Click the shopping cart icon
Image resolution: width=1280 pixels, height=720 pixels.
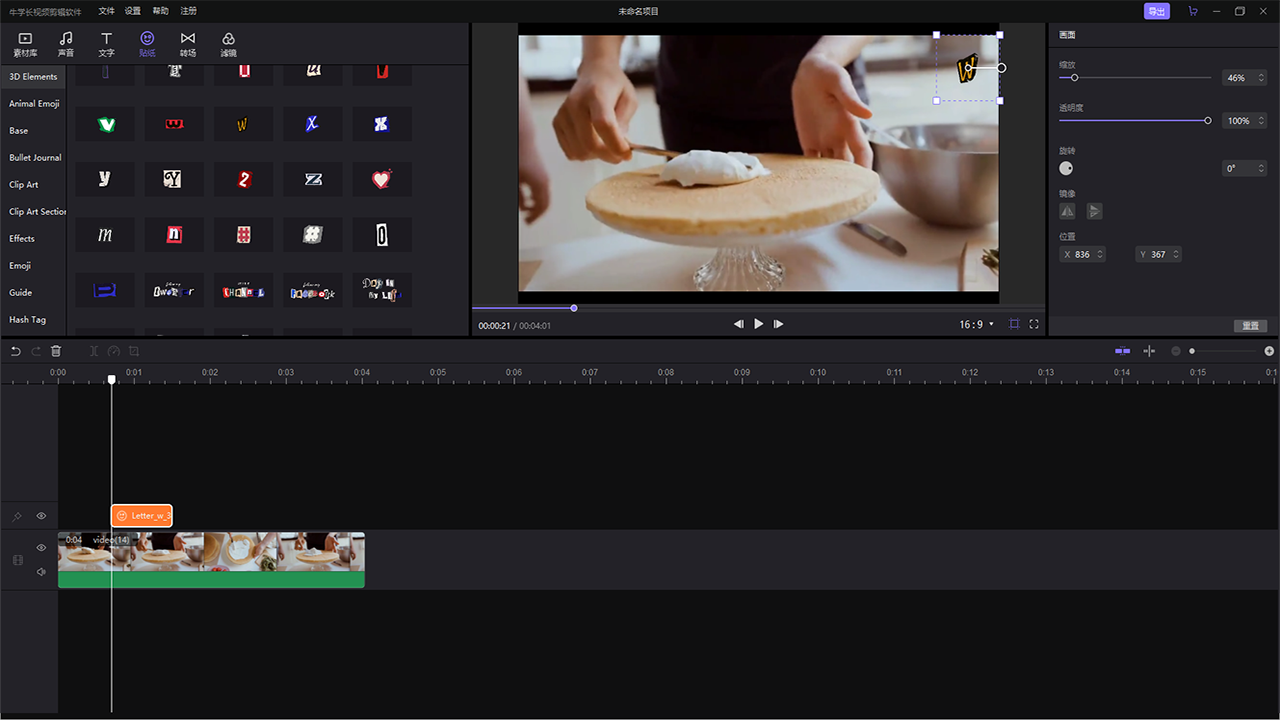click(x=1192, y=11)
